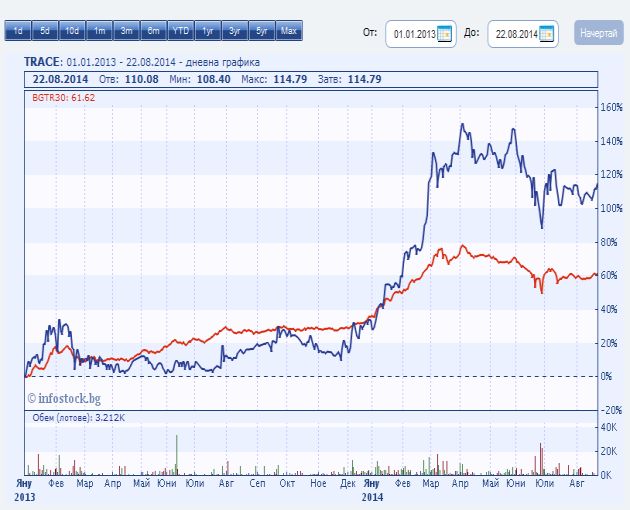
Task: Show year-to-date with YTD button
Action: click(x=181, y=31)
